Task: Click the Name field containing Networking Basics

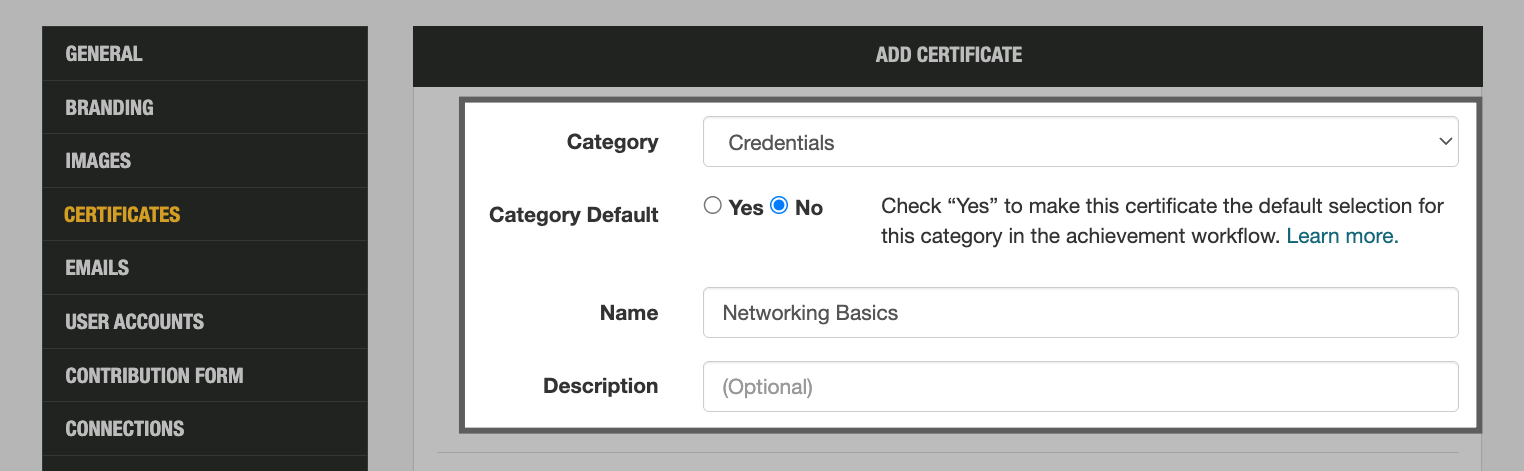Action: pyautogui.click(x=1080, y=313)
